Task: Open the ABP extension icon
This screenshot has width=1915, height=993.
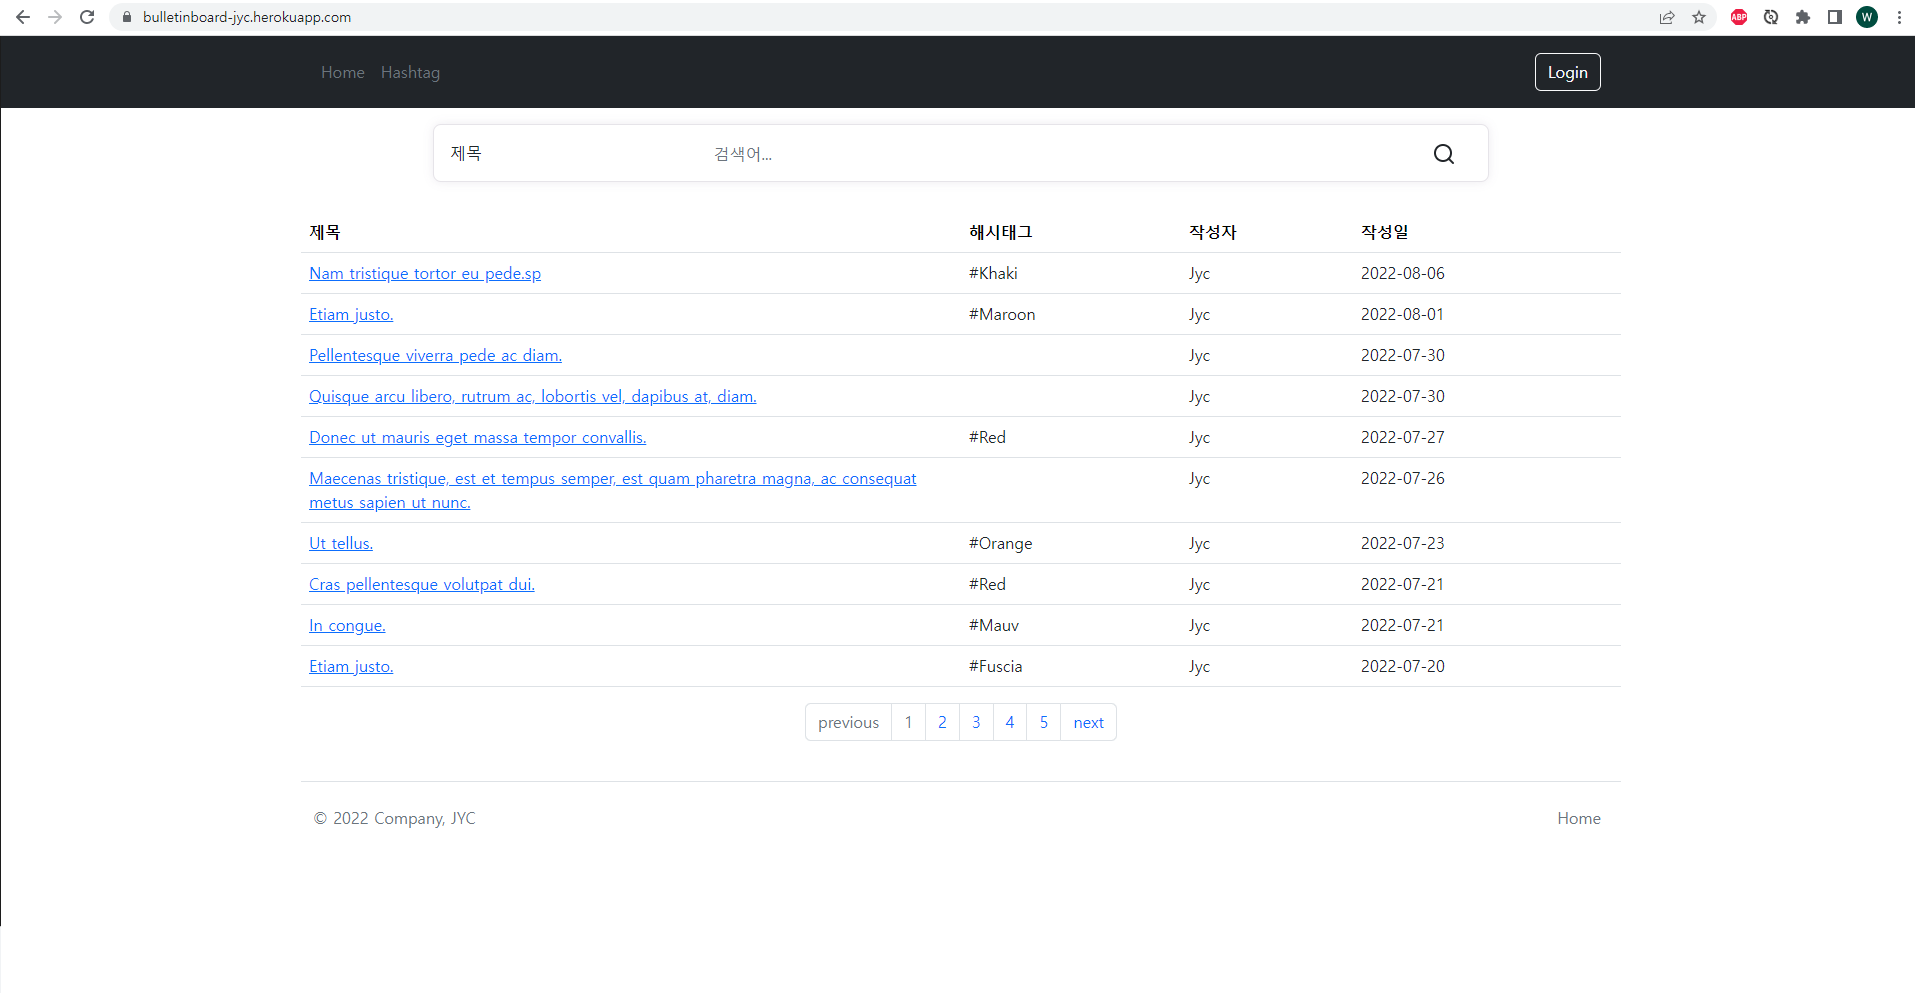Action: click(x=1739, y=17)
